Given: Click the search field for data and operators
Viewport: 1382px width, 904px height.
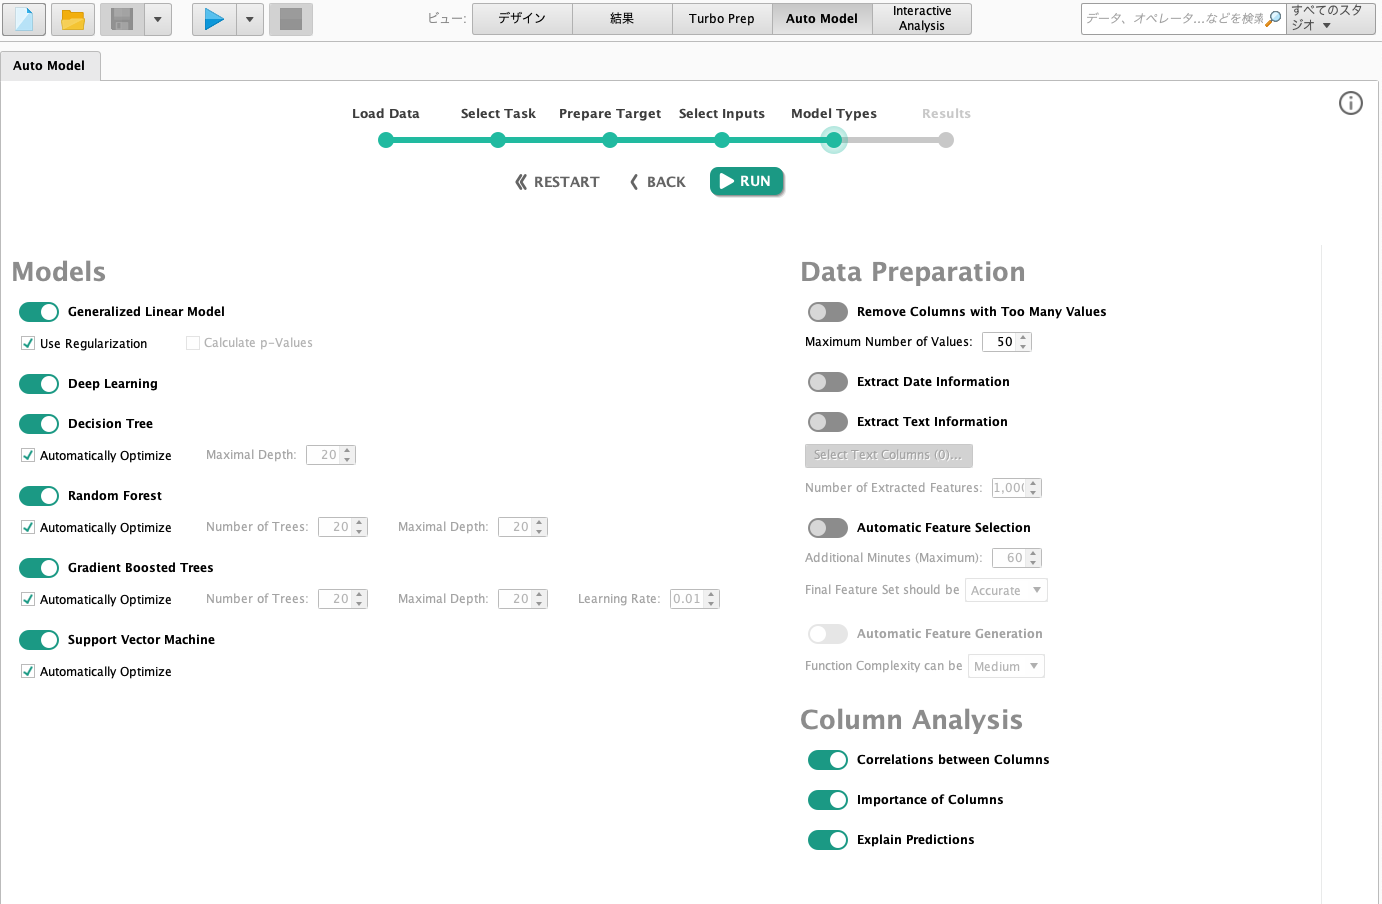Looking at the screenshot, I should [x=1174, y=19].
